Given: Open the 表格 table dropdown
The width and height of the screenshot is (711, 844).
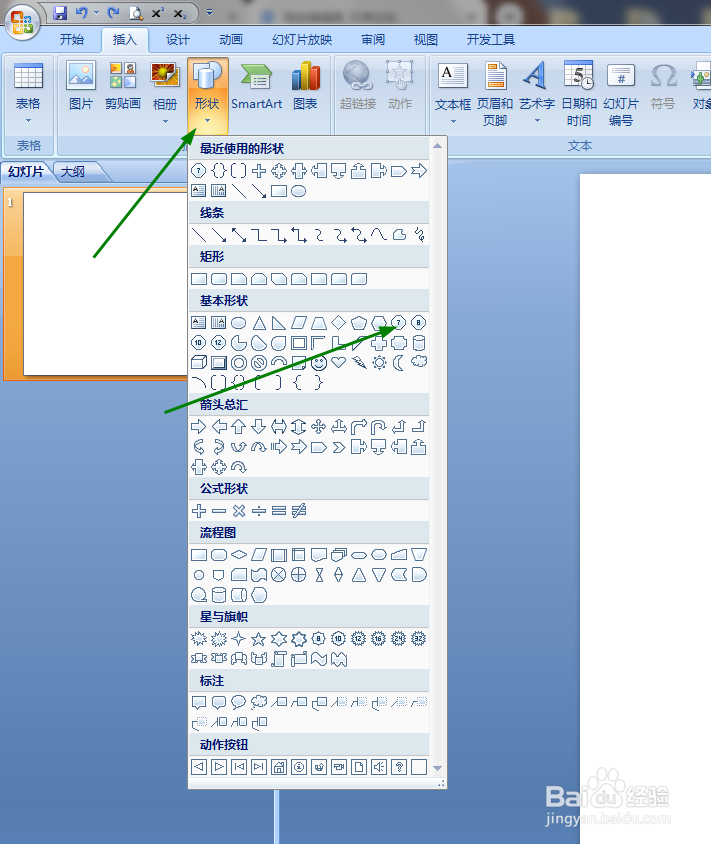Looking at the screenshot, I should click(x=28, y=94).
